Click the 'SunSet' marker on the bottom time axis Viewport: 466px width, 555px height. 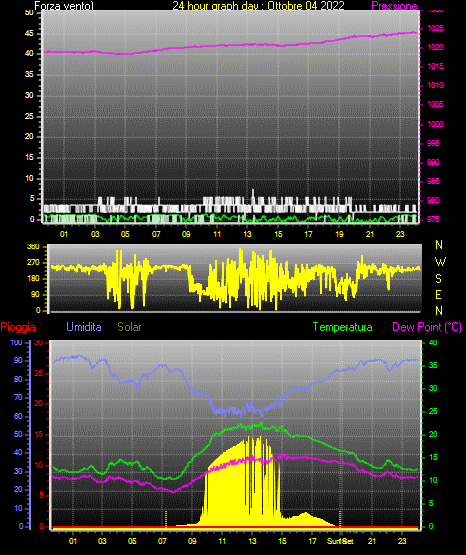pos(340,541)
